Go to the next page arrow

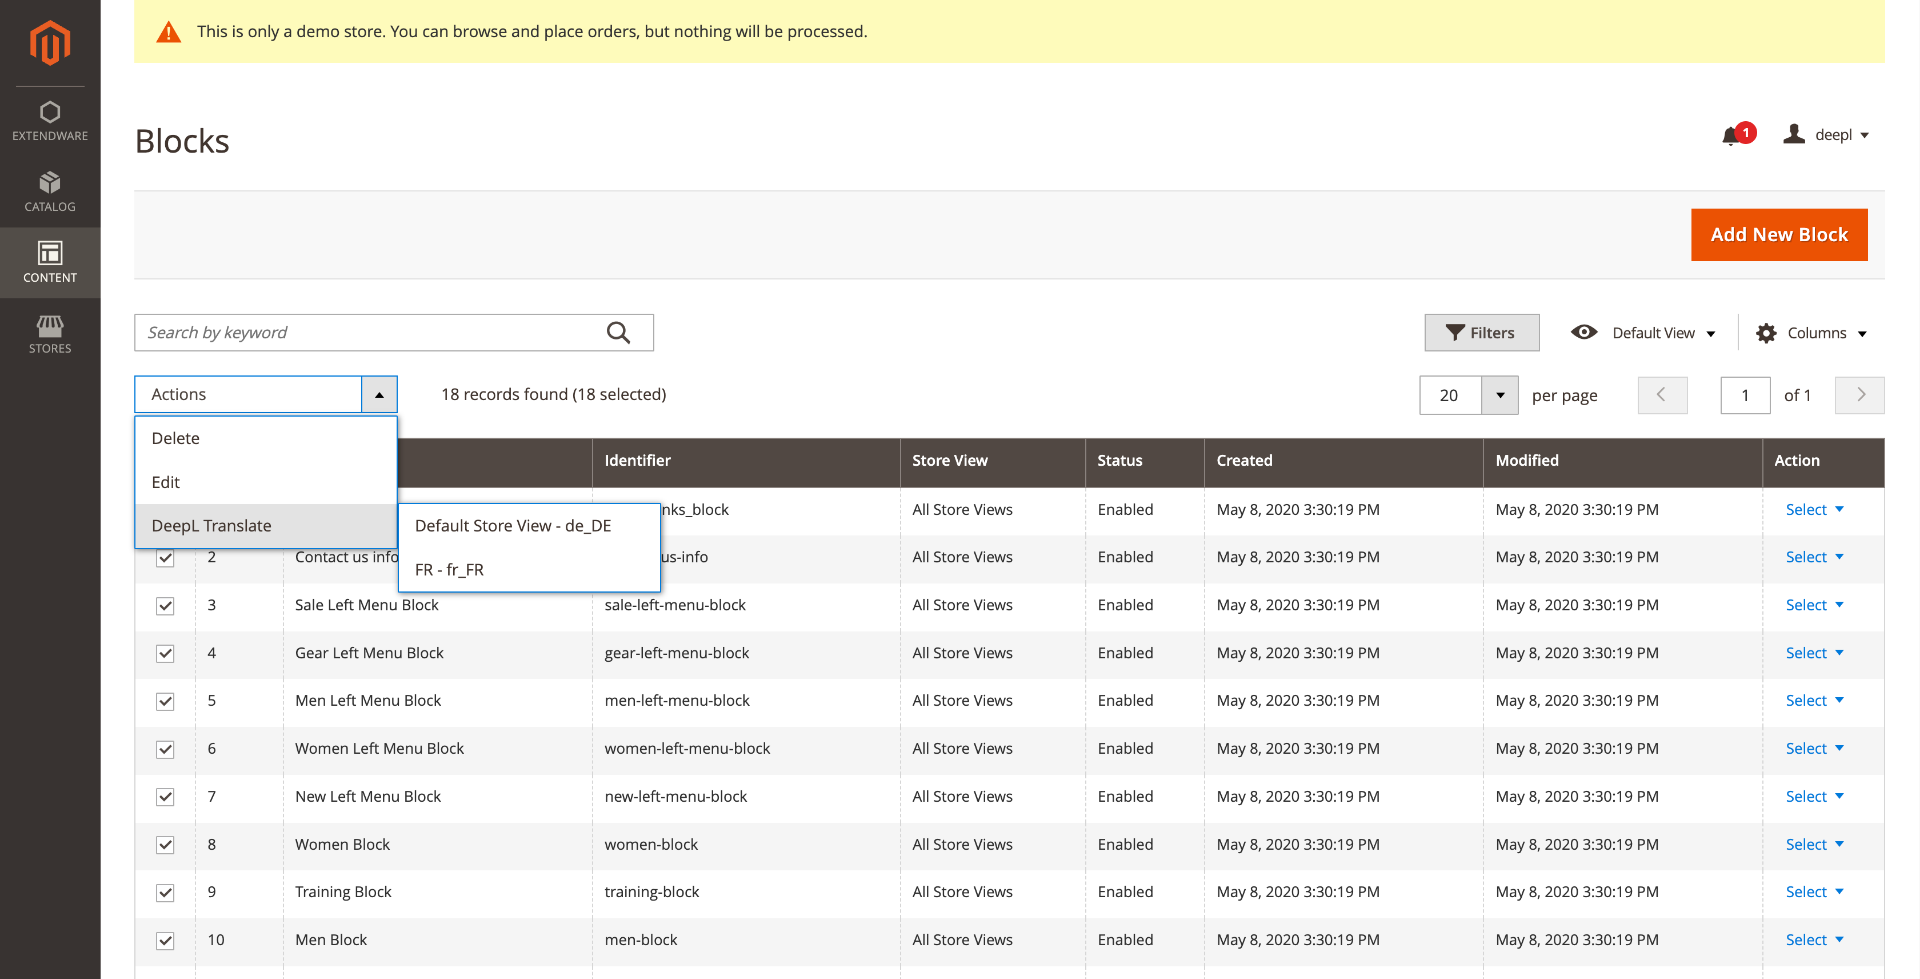click(x=1860, y=395)
